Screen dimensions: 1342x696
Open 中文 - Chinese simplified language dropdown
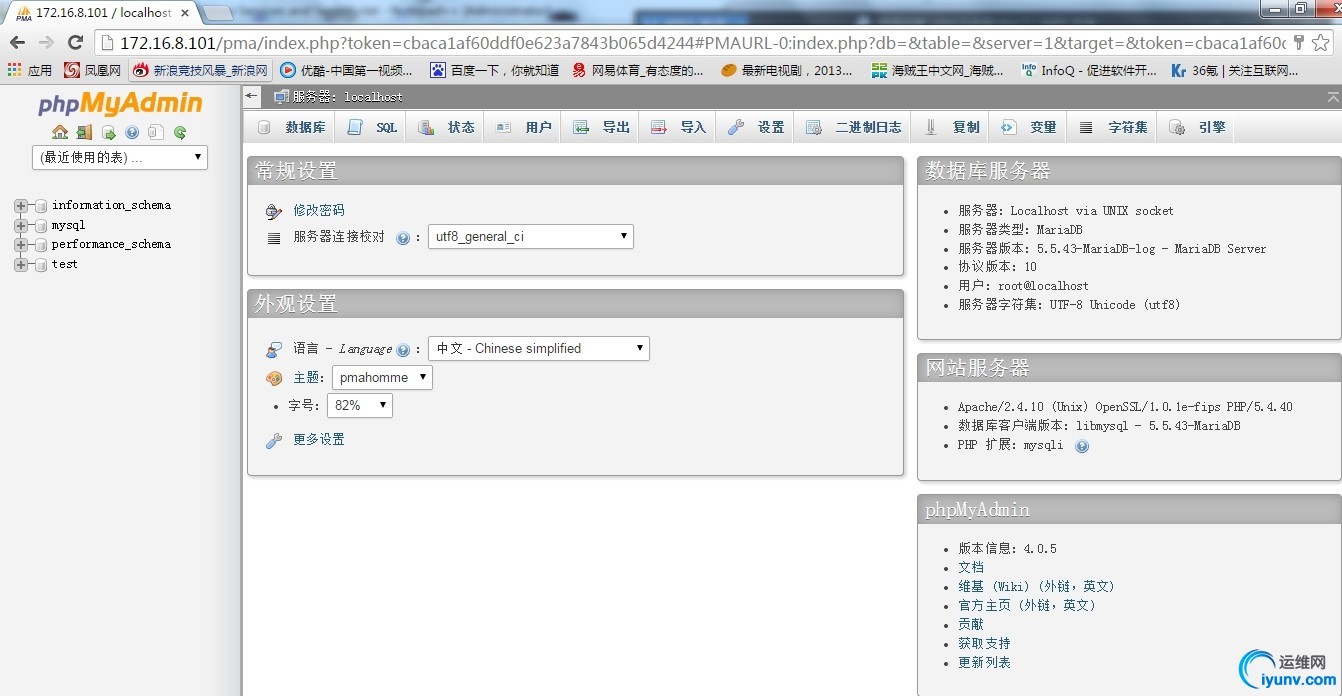[538, 348]
